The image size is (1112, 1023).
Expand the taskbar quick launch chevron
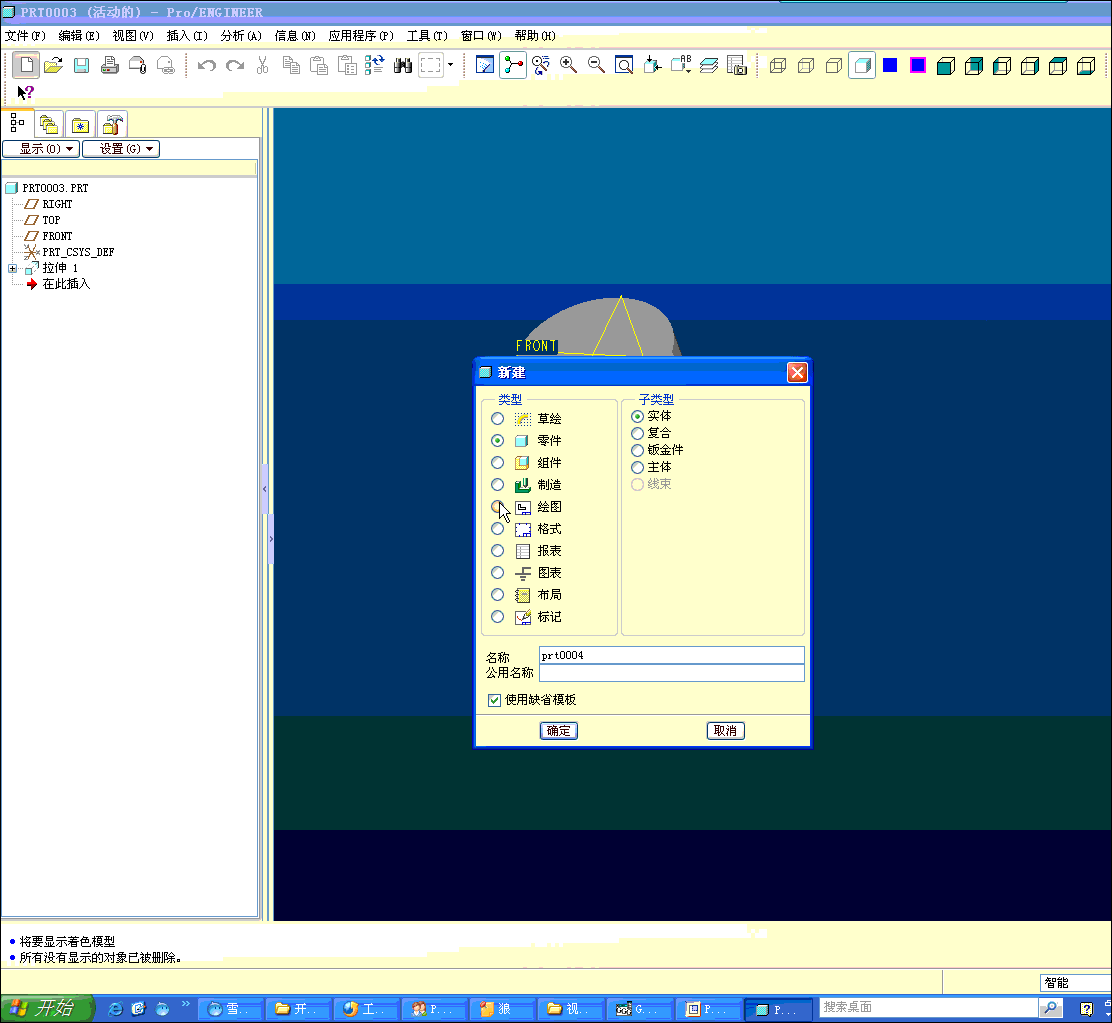tap(186, 1004)
